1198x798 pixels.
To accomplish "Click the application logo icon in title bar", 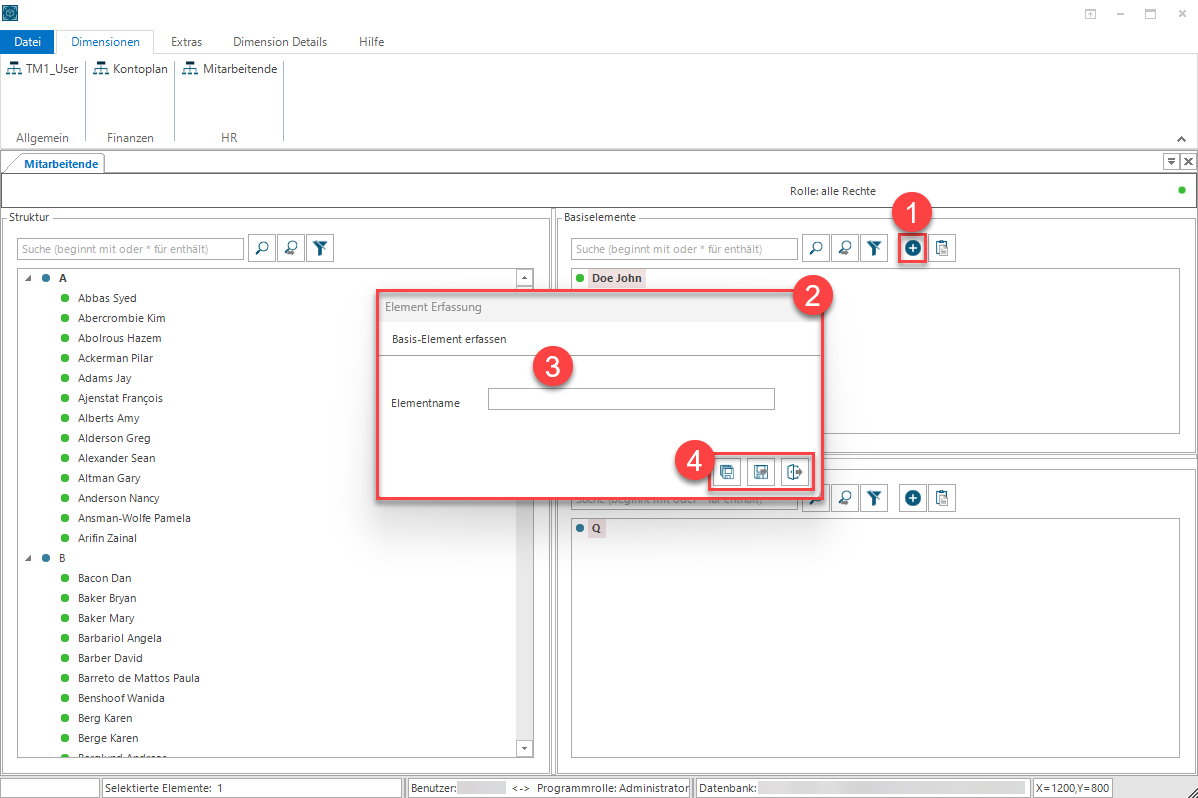I will point(11,13).
